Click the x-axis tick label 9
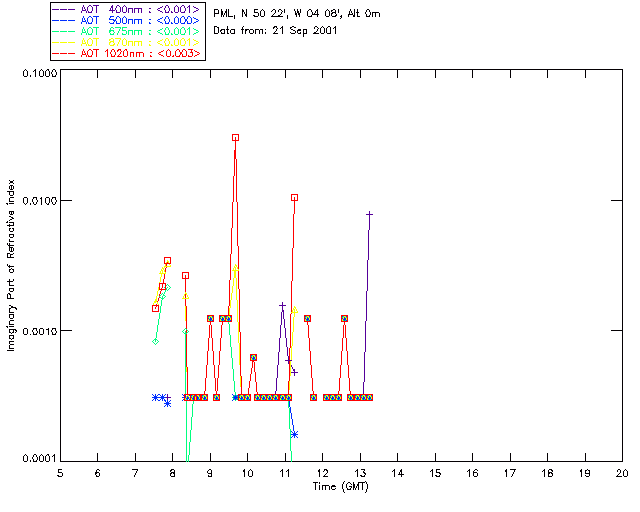 (x=210, y=473)
